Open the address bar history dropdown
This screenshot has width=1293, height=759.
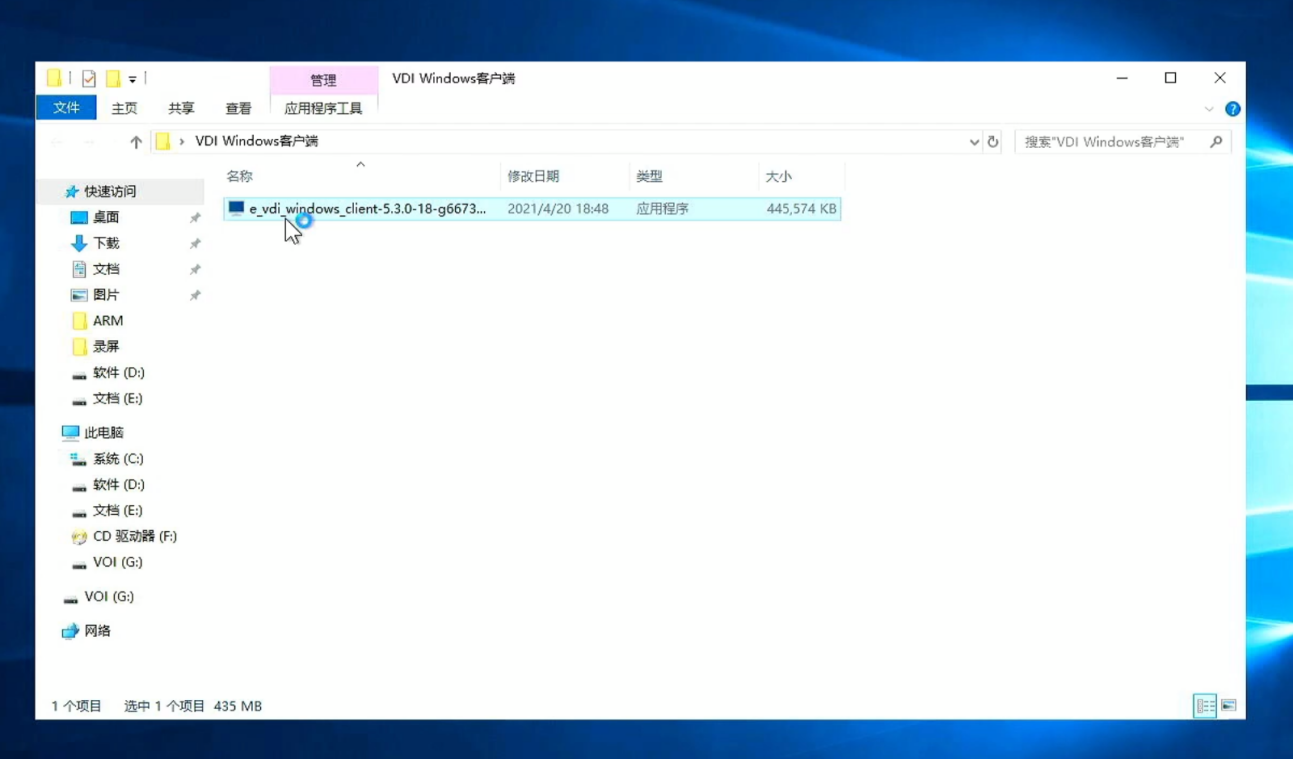pos(974,142)
